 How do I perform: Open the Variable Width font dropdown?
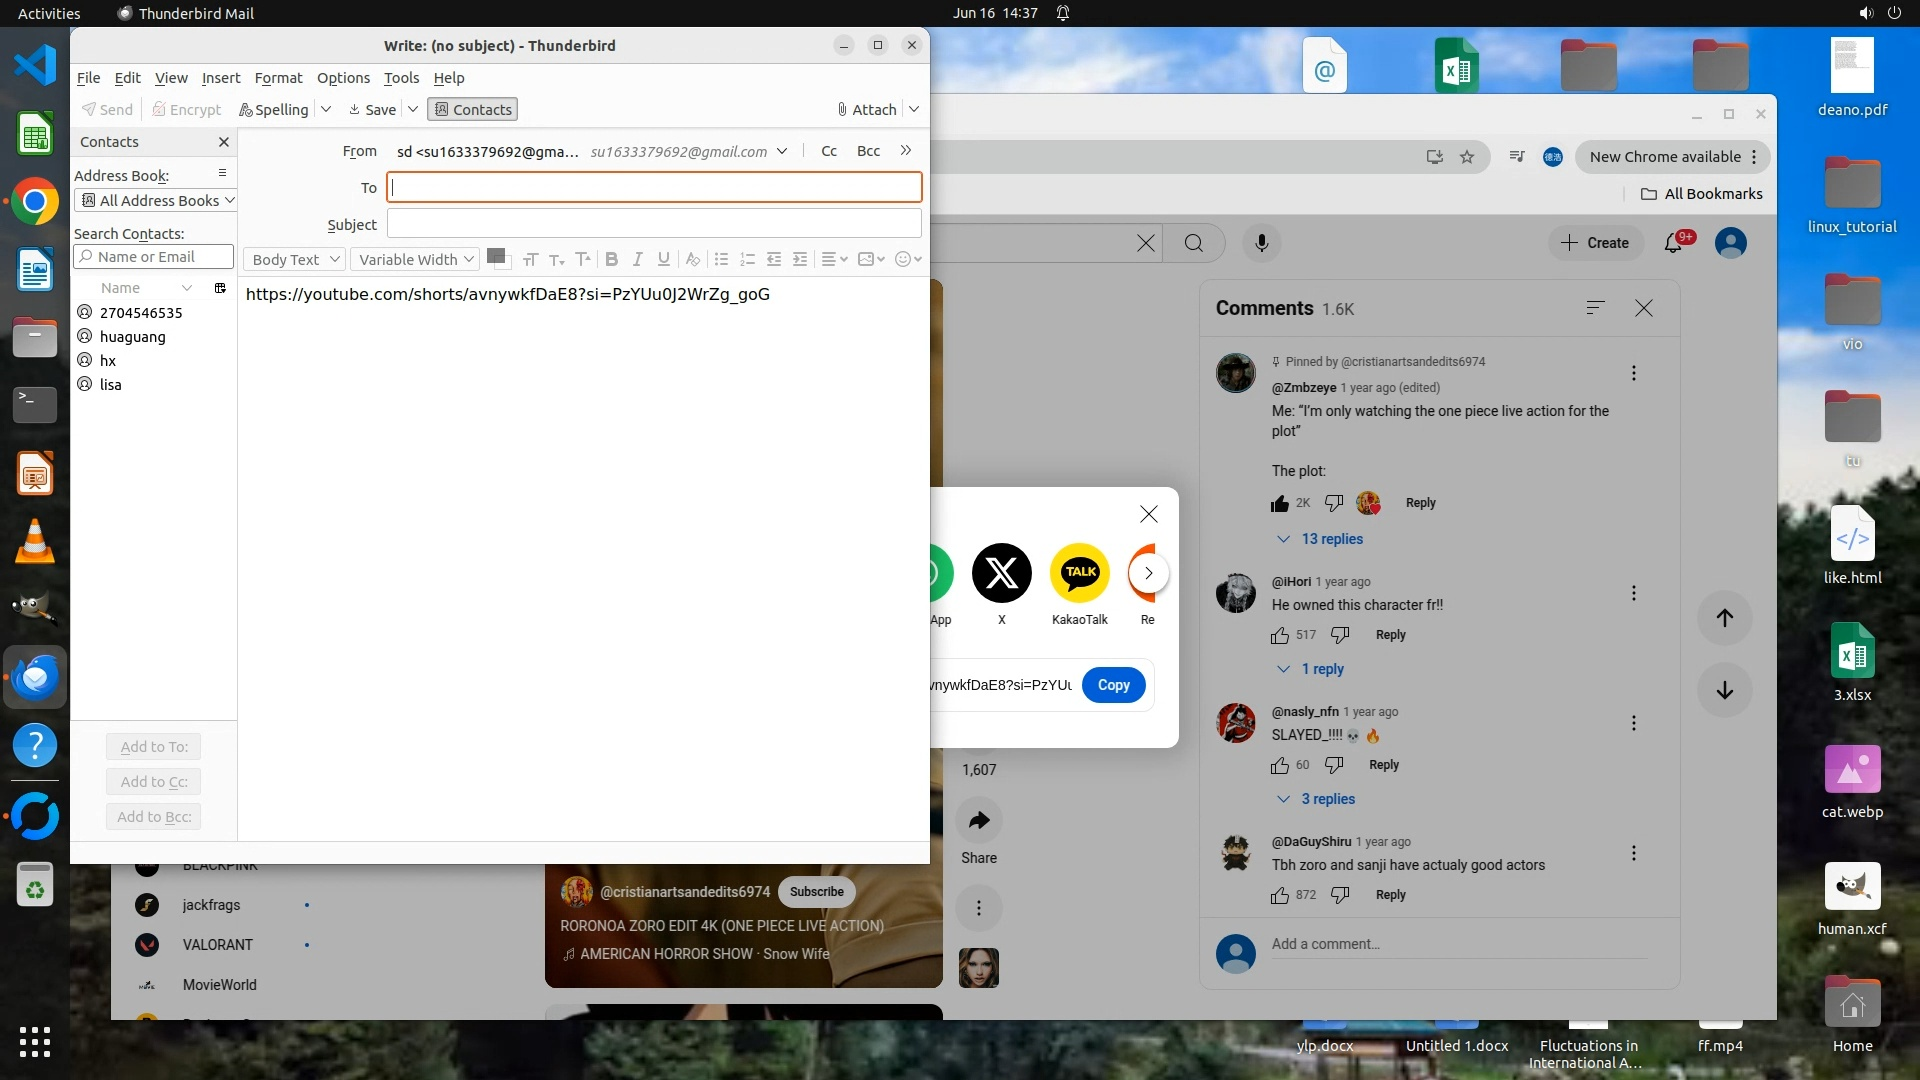point(415,260)
